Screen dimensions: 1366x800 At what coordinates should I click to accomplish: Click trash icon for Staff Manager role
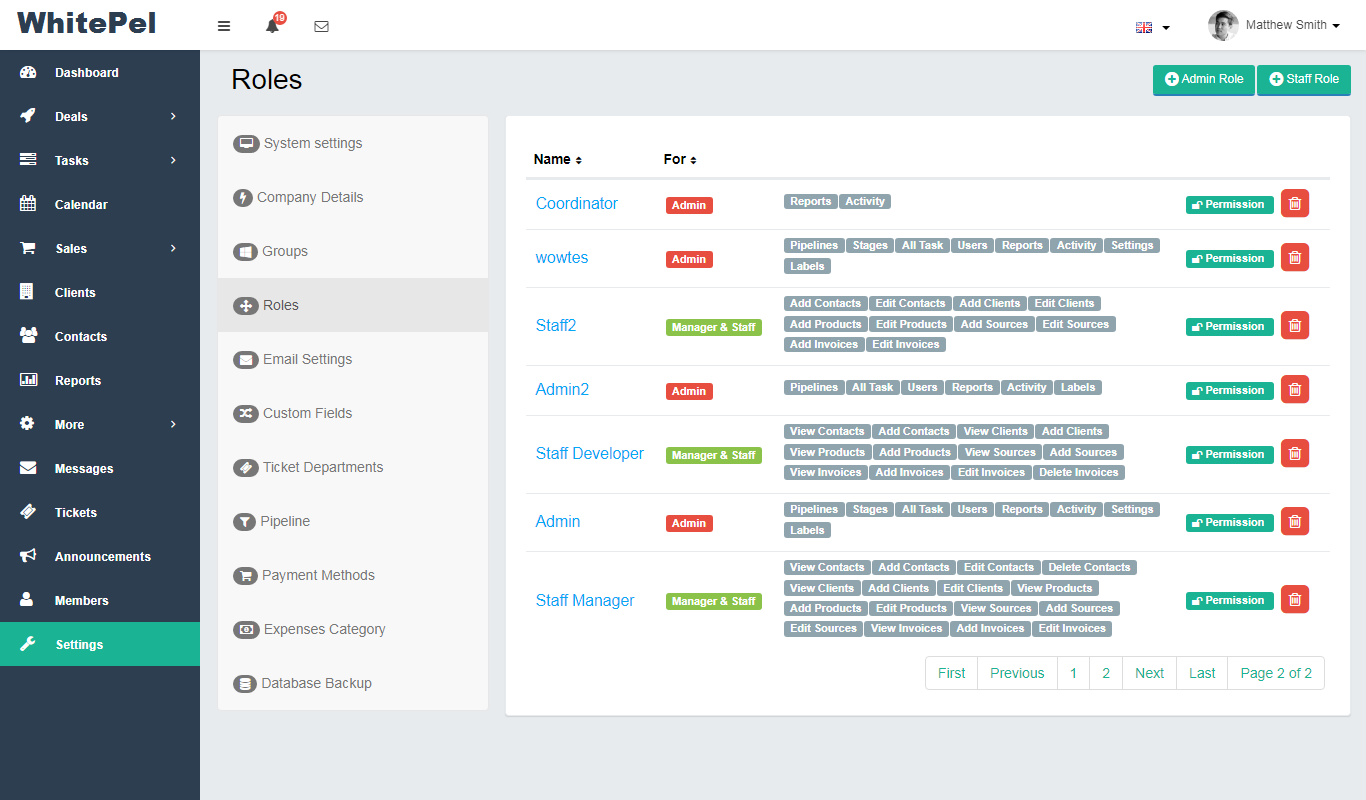coord(1294,600)
